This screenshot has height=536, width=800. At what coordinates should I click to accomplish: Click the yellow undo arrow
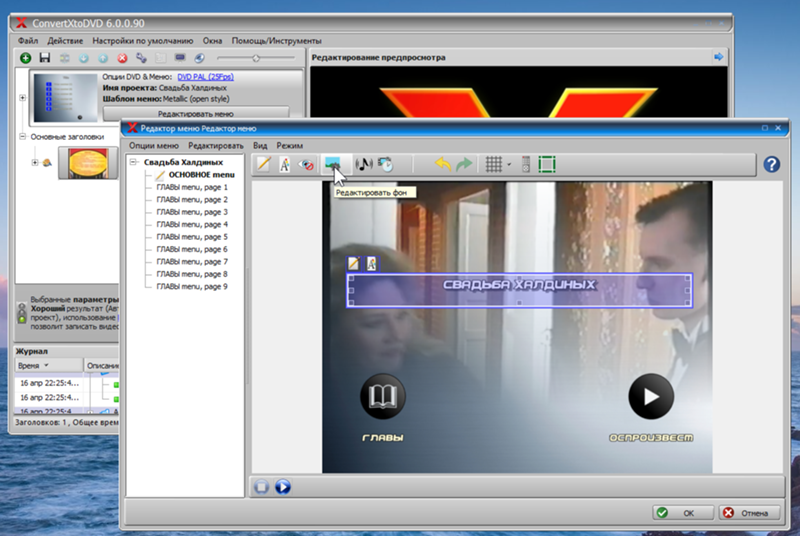click(x=442, y=164)
